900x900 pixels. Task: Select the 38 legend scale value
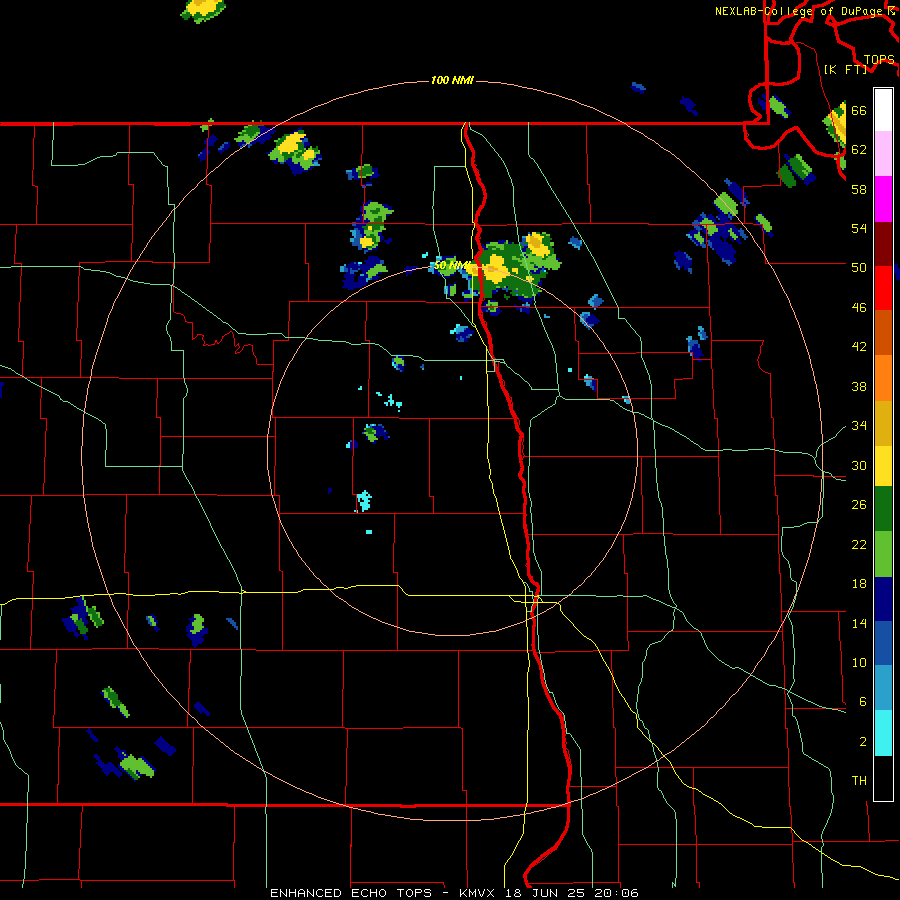[859, 386]
